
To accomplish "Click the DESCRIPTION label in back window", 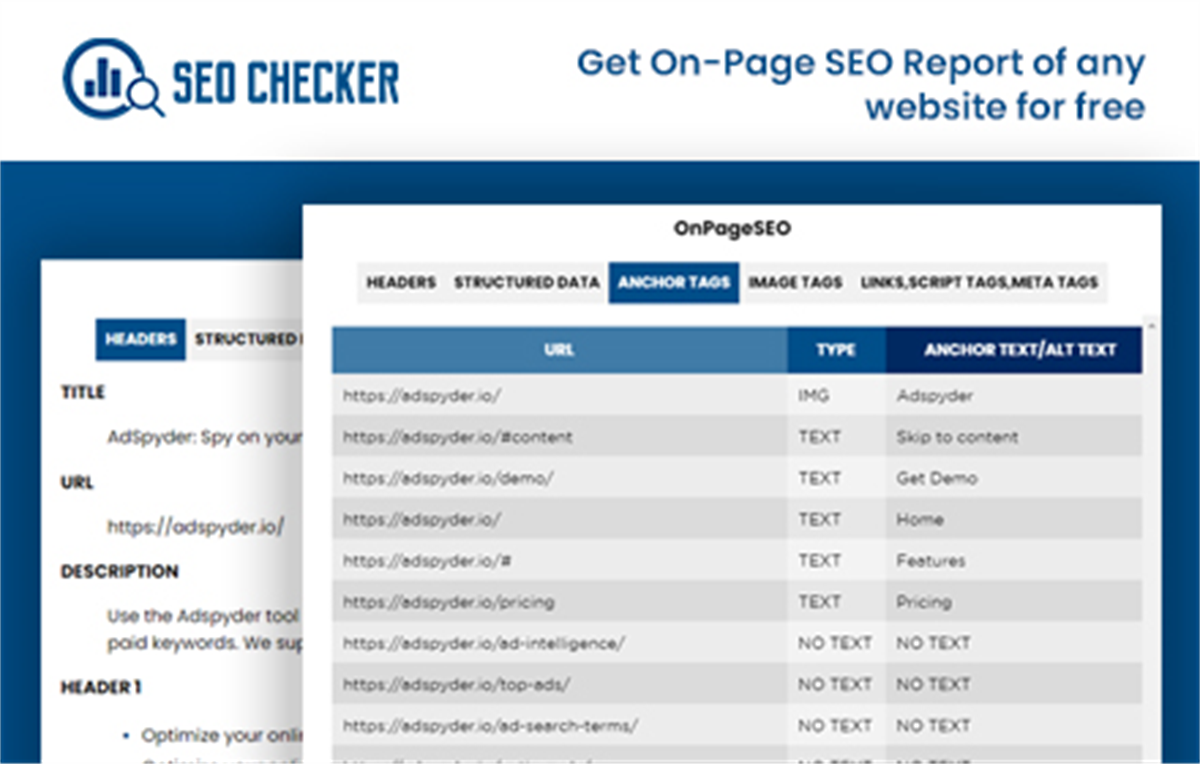I will [119, 572].
